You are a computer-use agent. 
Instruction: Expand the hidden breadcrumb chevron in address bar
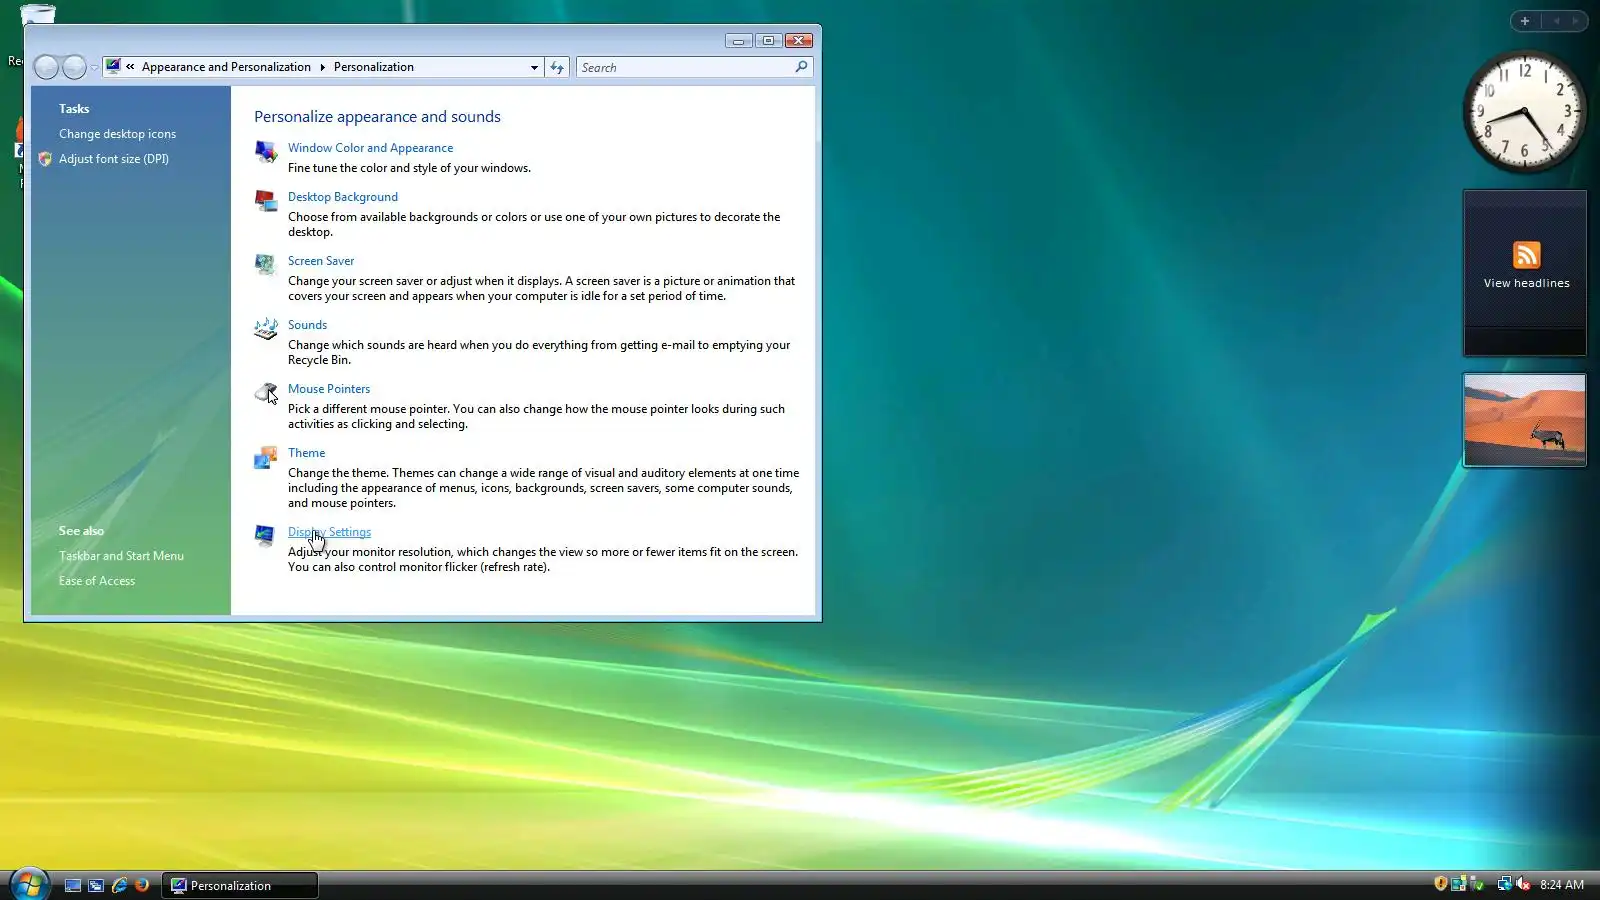point(130,67)
